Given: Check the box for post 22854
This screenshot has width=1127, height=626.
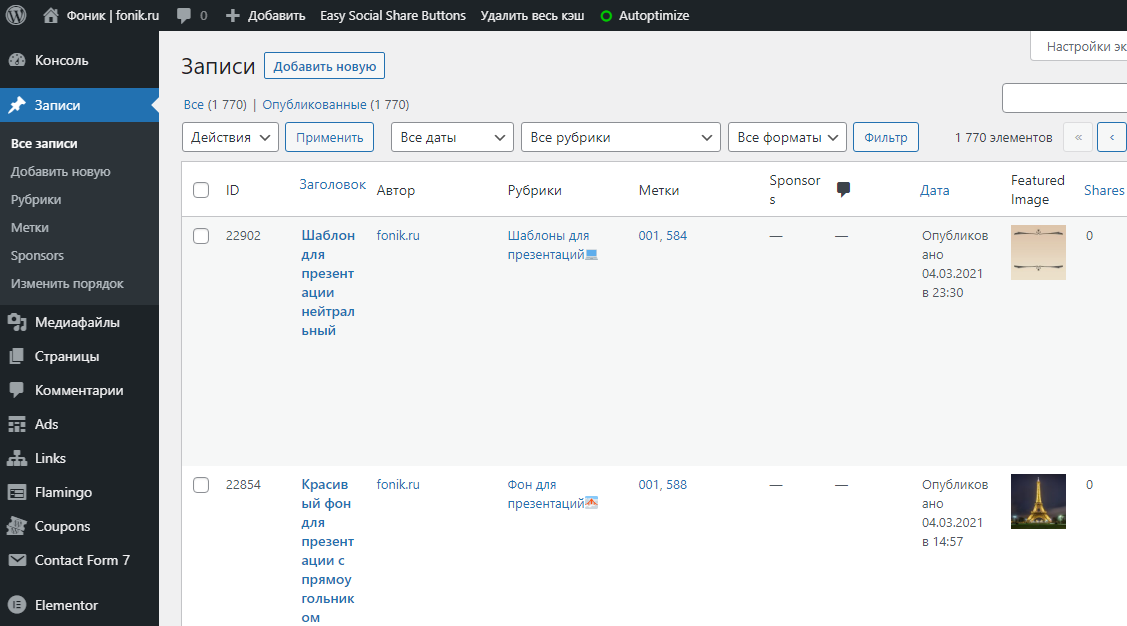Looking at the screenshot, I should (x=201, y=485).
